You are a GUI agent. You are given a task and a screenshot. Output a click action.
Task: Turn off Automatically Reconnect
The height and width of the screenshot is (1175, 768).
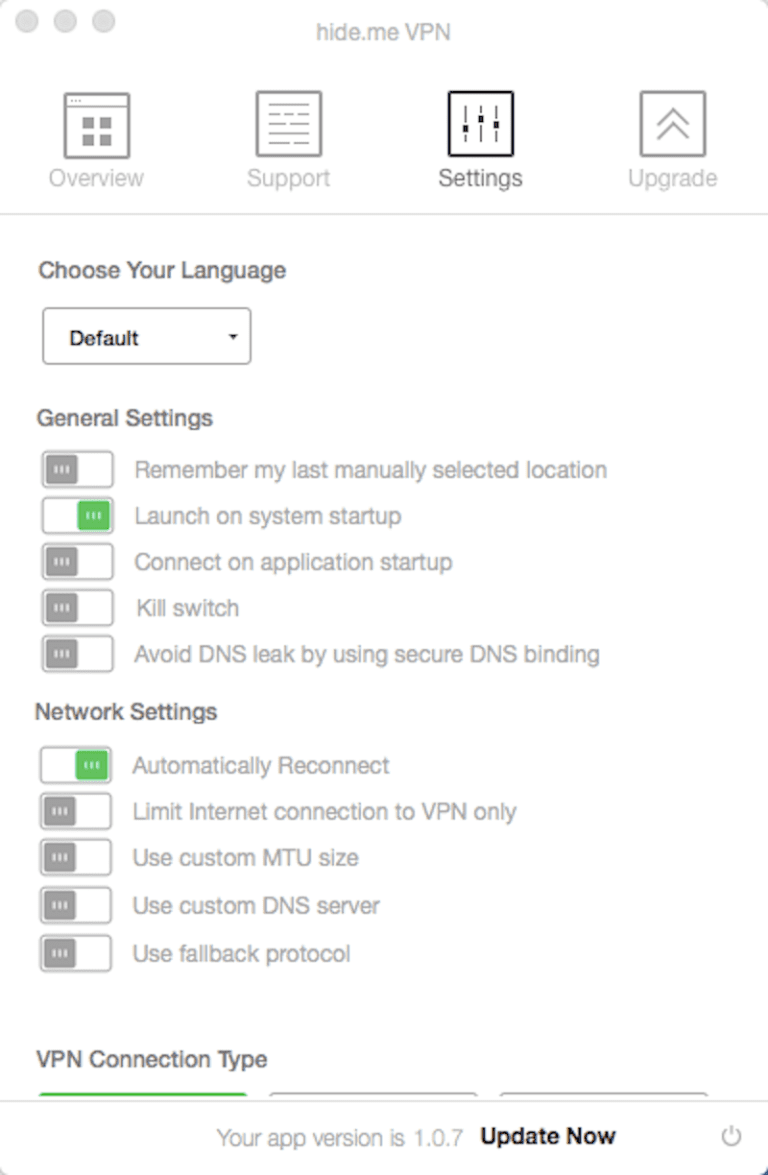pos(76,766)
